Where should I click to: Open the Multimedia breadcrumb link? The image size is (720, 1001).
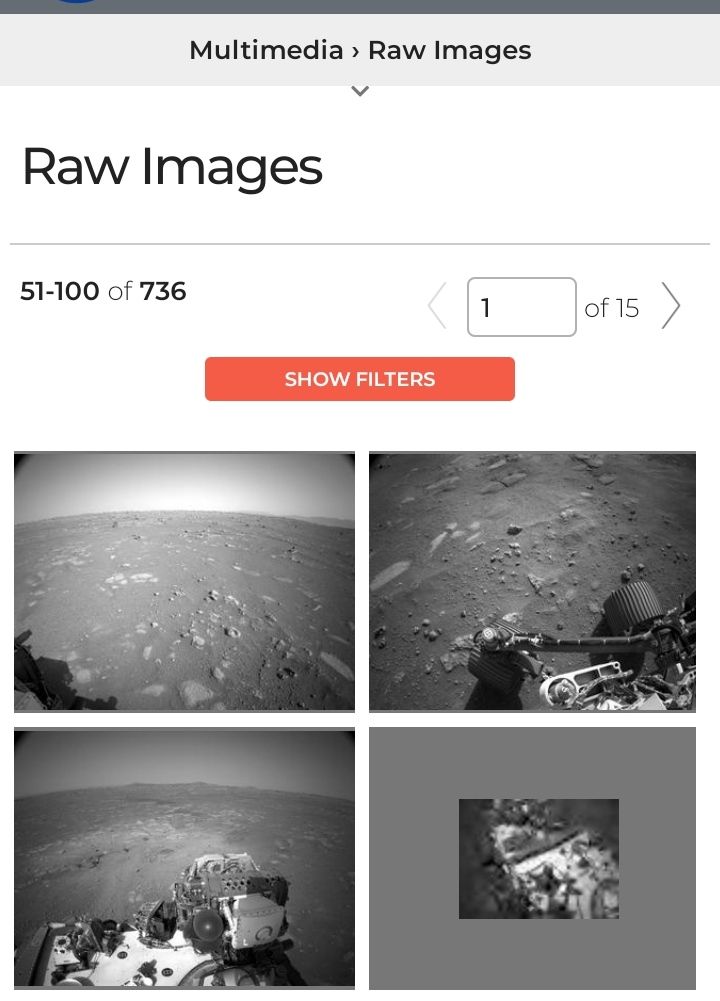tap(266, 50)
